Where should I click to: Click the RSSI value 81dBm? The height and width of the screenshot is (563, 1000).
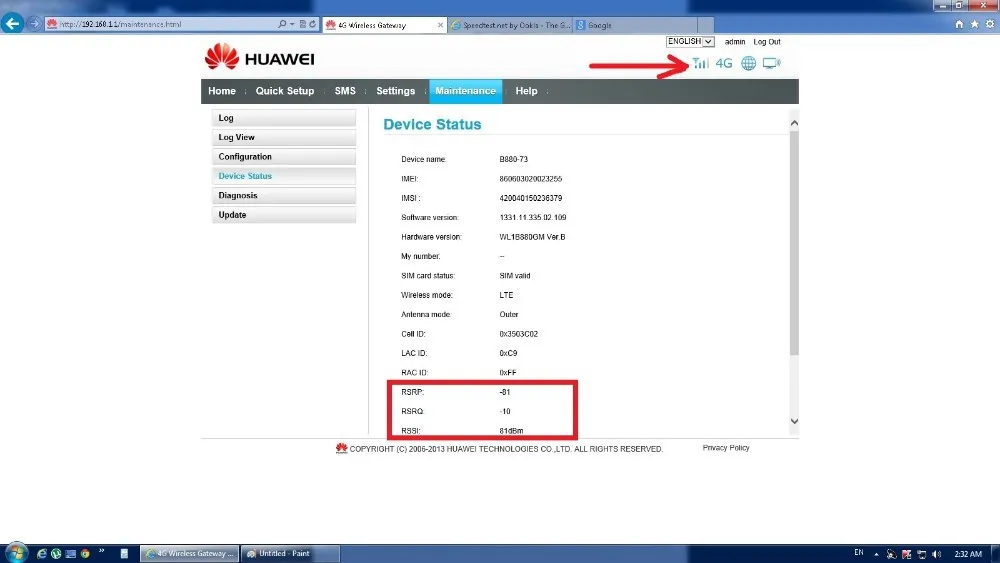511,431
